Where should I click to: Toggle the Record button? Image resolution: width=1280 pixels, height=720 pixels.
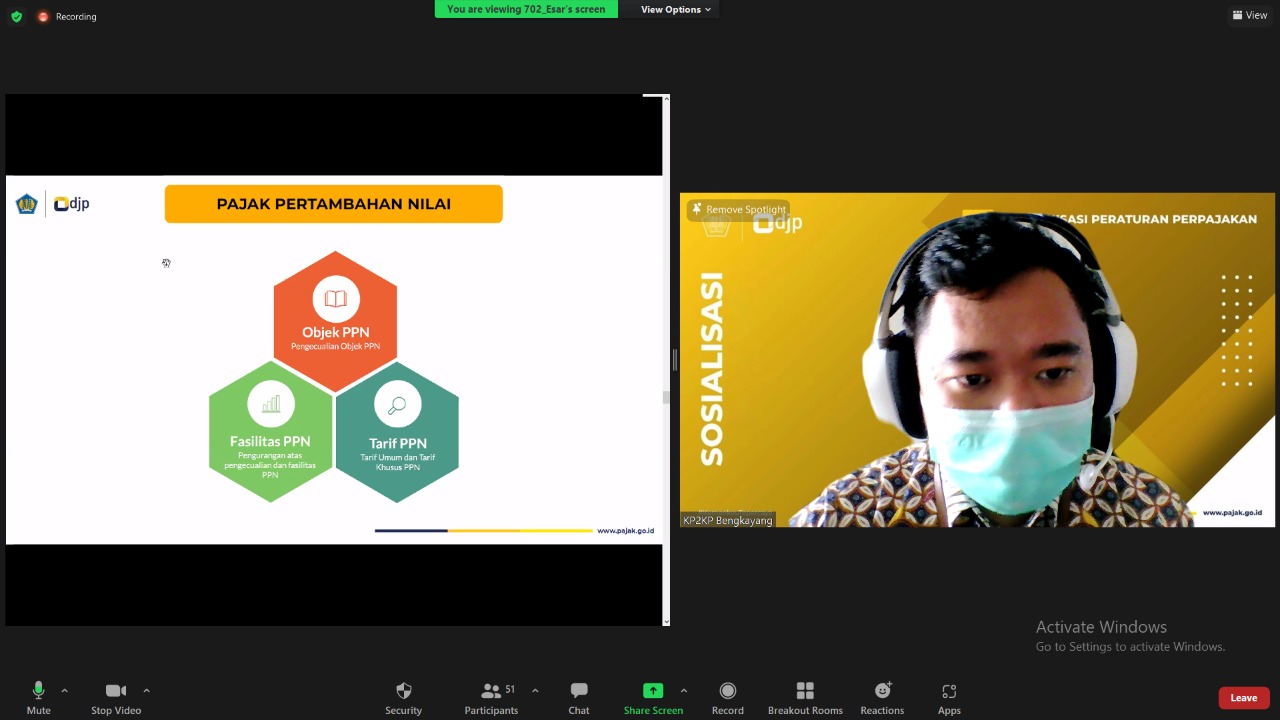pos(728,691)
